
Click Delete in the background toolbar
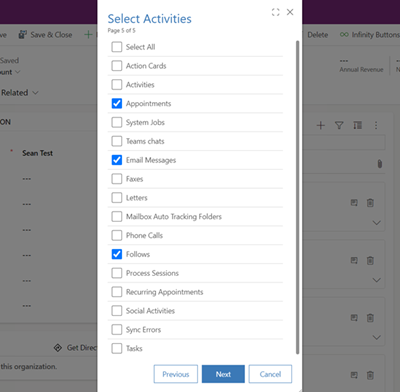pos(318,35)
